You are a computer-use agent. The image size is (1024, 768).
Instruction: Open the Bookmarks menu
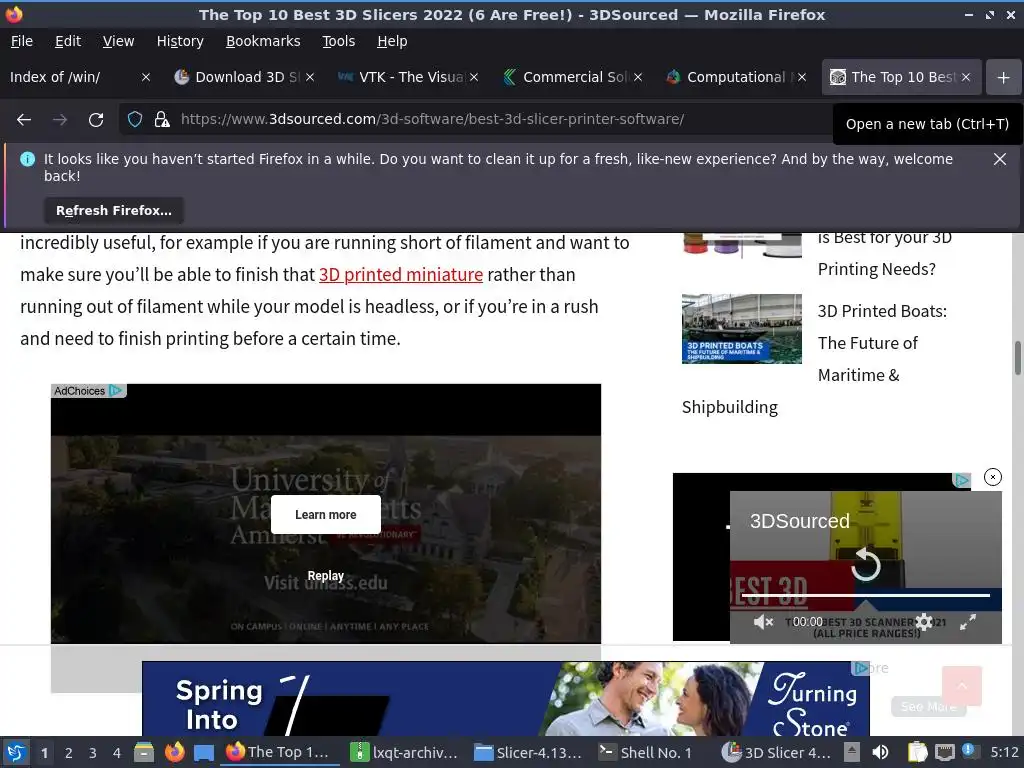(x=263, y=41)
